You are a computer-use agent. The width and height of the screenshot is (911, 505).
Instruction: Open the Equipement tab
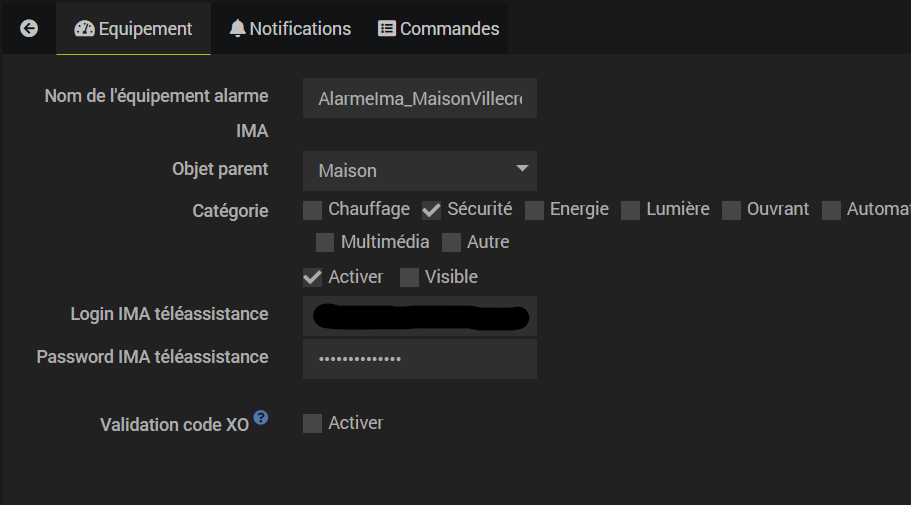click(134, 29)
